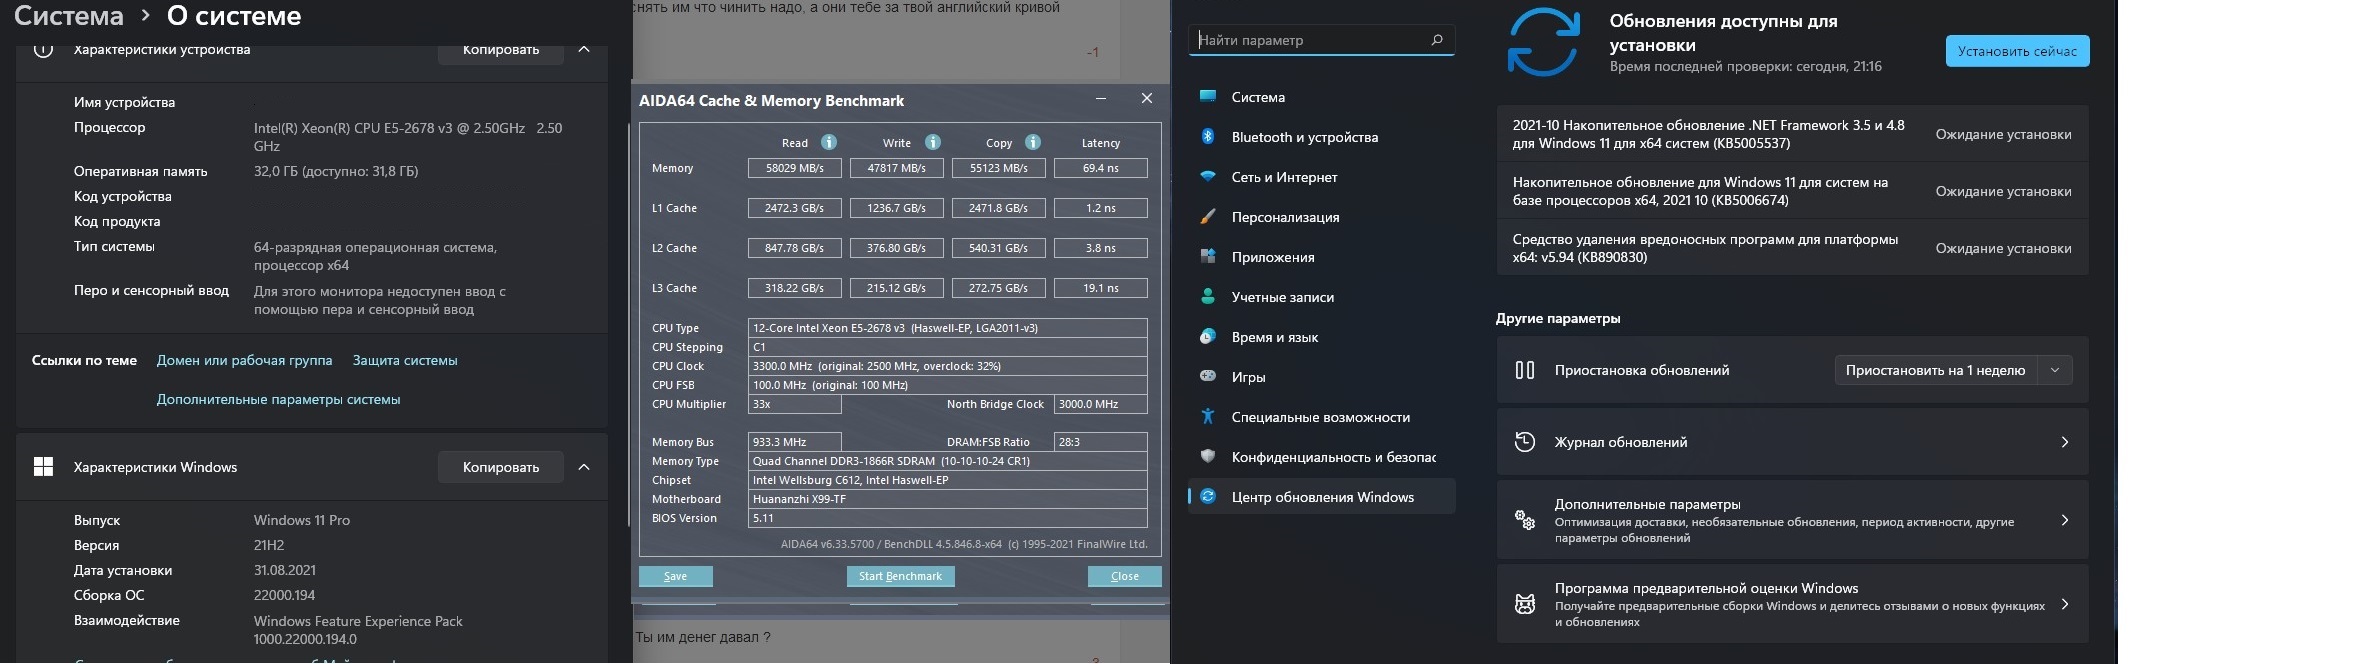This screenshot has height=664, width=2360.
Task: Click the Copy info icon in AIDA64
Action: 1033,142
